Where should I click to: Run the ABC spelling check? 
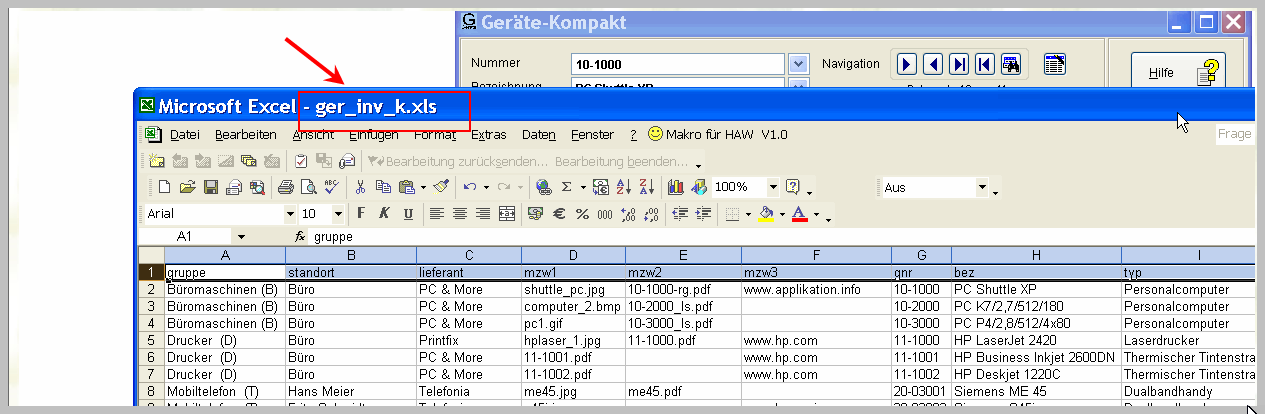pyautogui.click(x=332, y=187)
